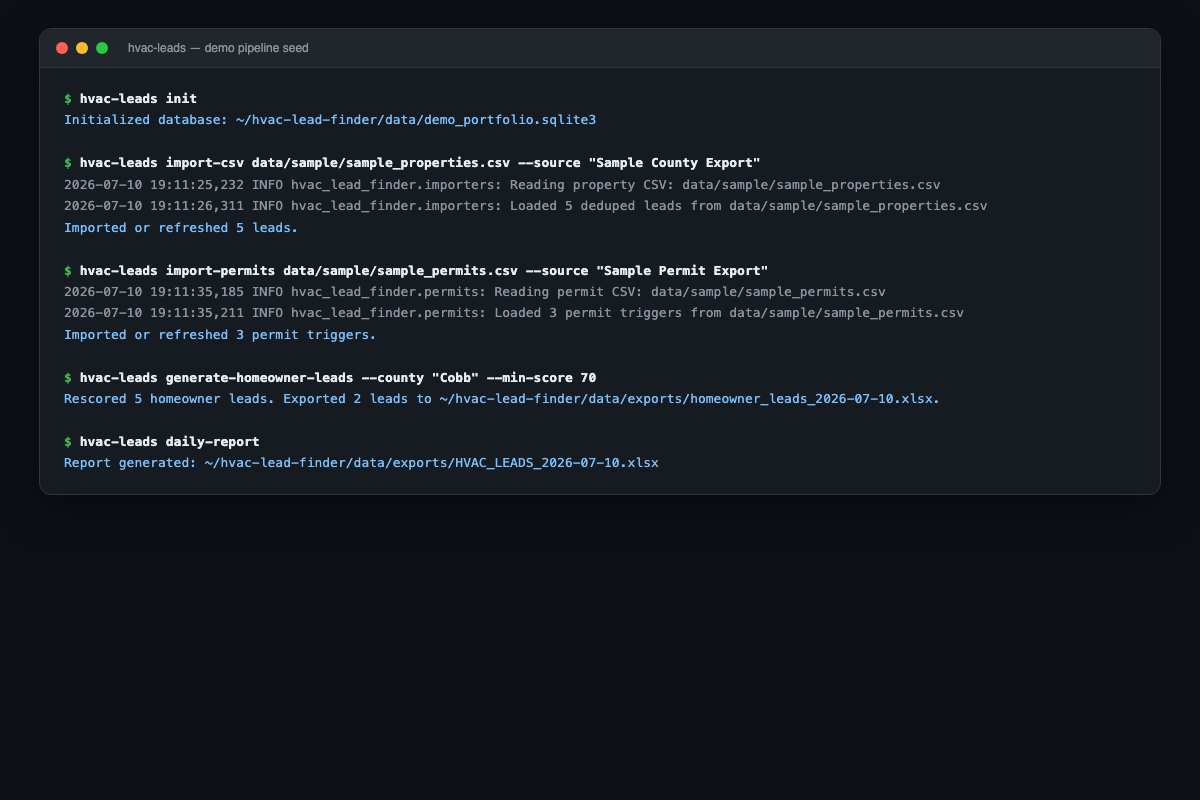Click log line 'Loaded 5 deduped leads'
Viewport: 1200px width, 800px height.
(525, 206)
